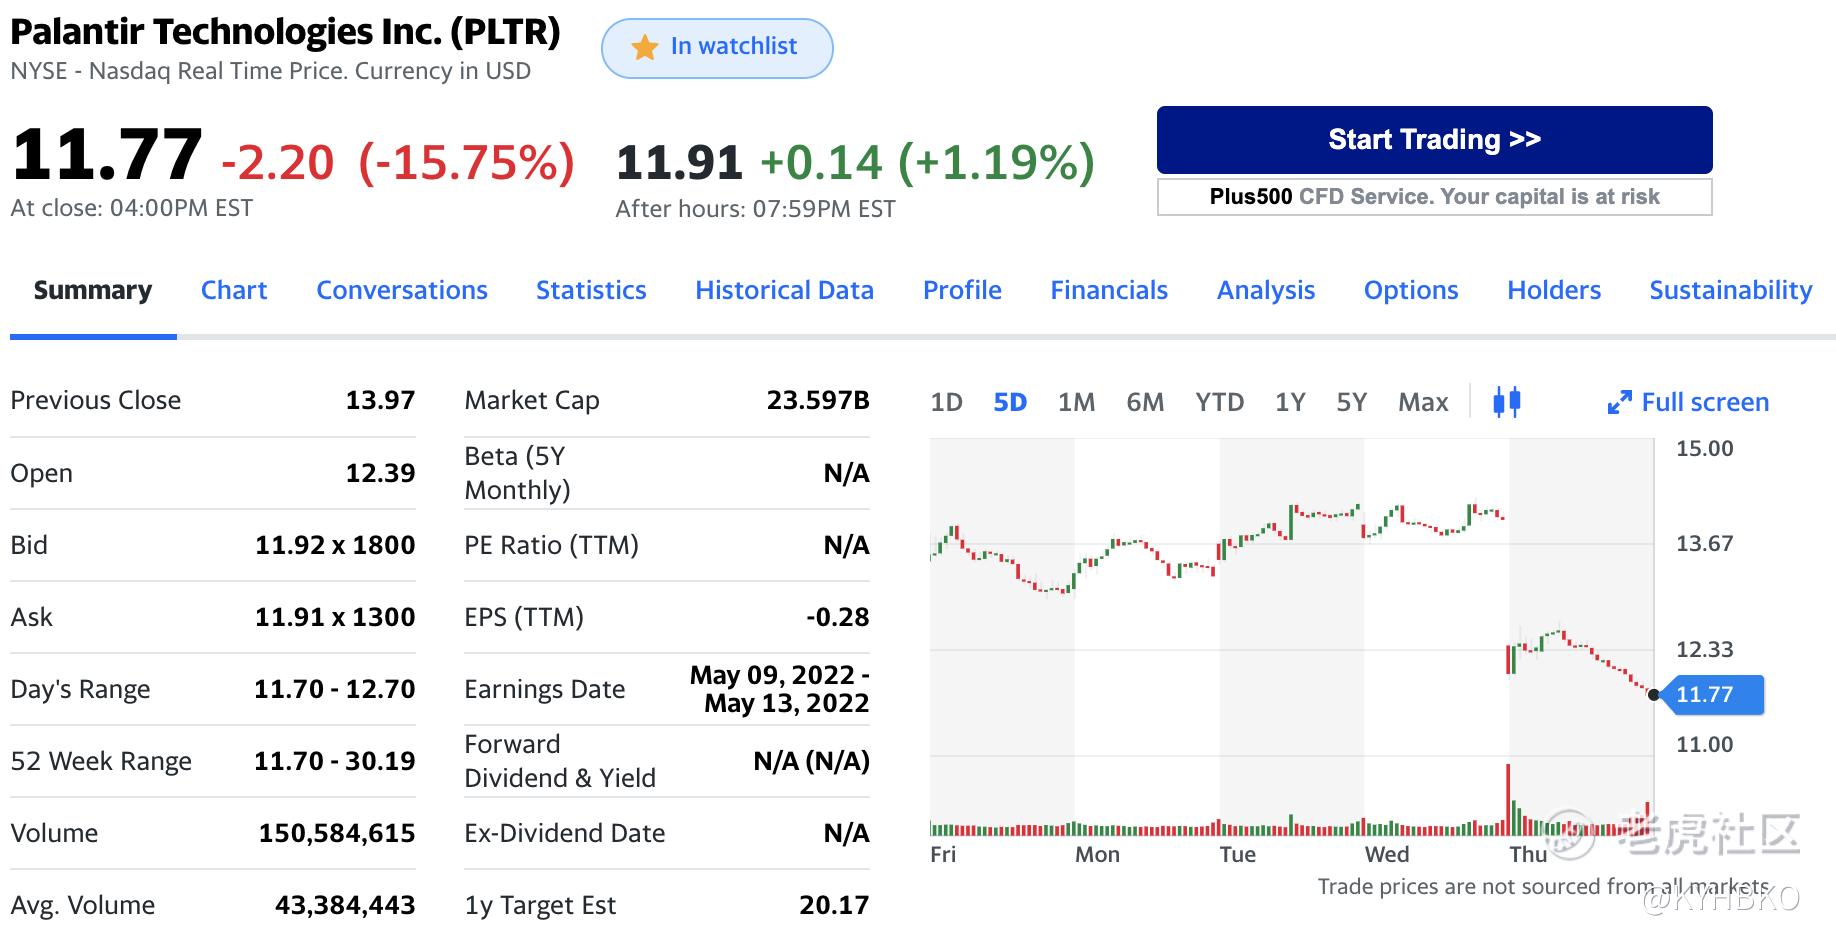Click the Start Trading button
Image resolution: width=1836 pixels, height=940 pixels.
pos(1434,140)
